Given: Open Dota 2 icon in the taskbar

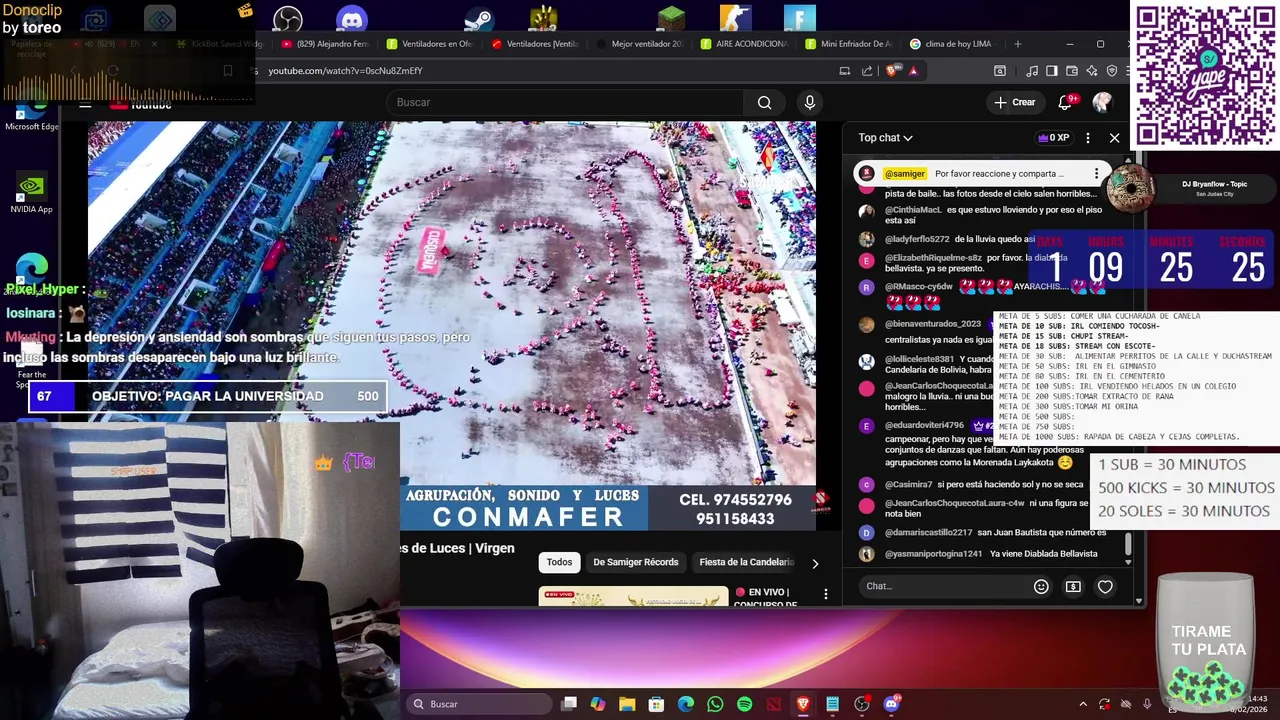Looking at the screenshot, I should 774,704.
